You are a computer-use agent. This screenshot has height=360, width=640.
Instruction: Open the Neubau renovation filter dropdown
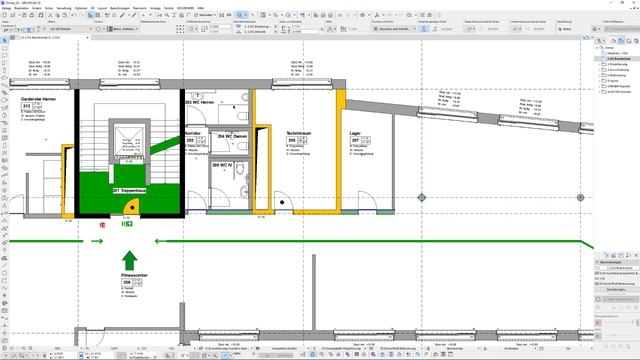coord(512,349)
